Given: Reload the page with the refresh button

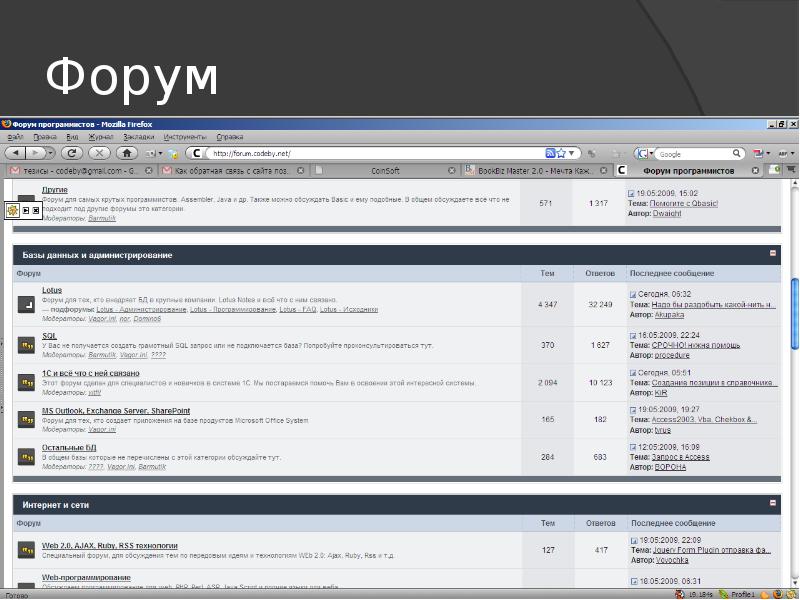Looking at the screenshot, I should point(71,153).
